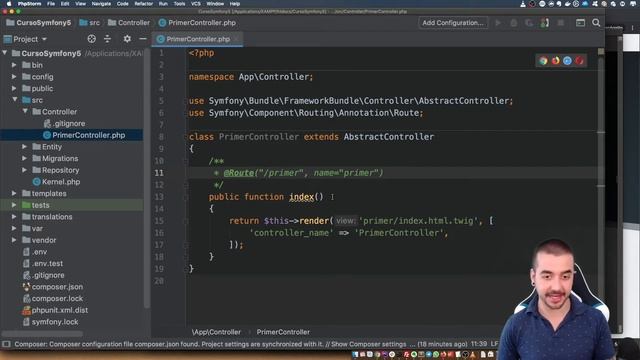Click the stop icon in run toolbar

coord(560,23)
